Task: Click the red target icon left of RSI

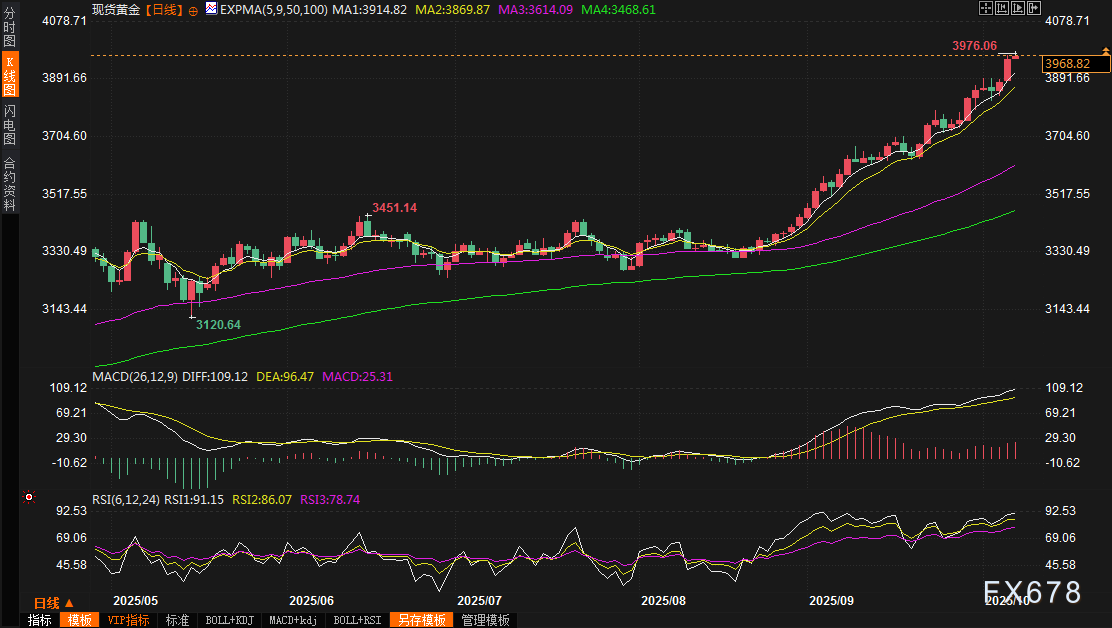Action: (30, 497)
